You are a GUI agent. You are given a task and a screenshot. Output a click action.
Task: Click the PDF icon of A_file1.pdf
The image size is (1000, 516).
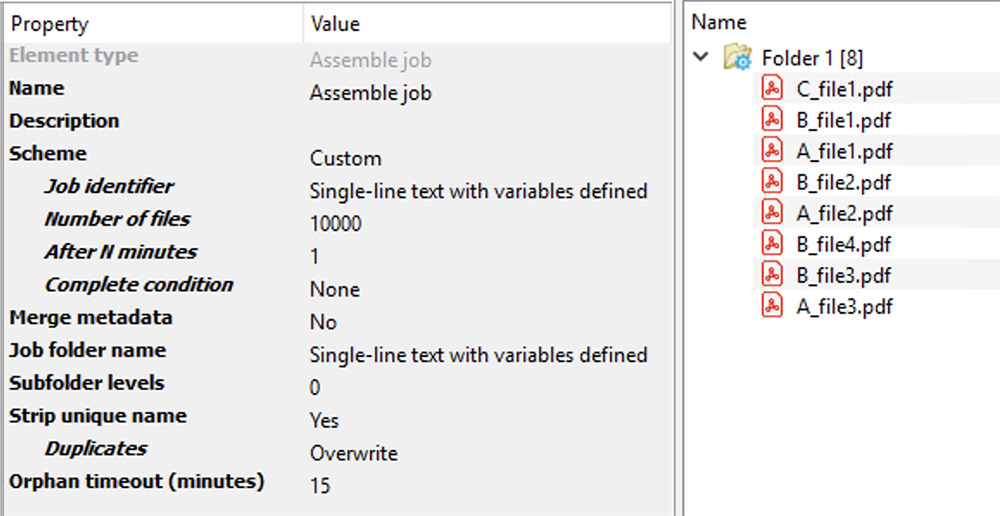tap(771, 151)
